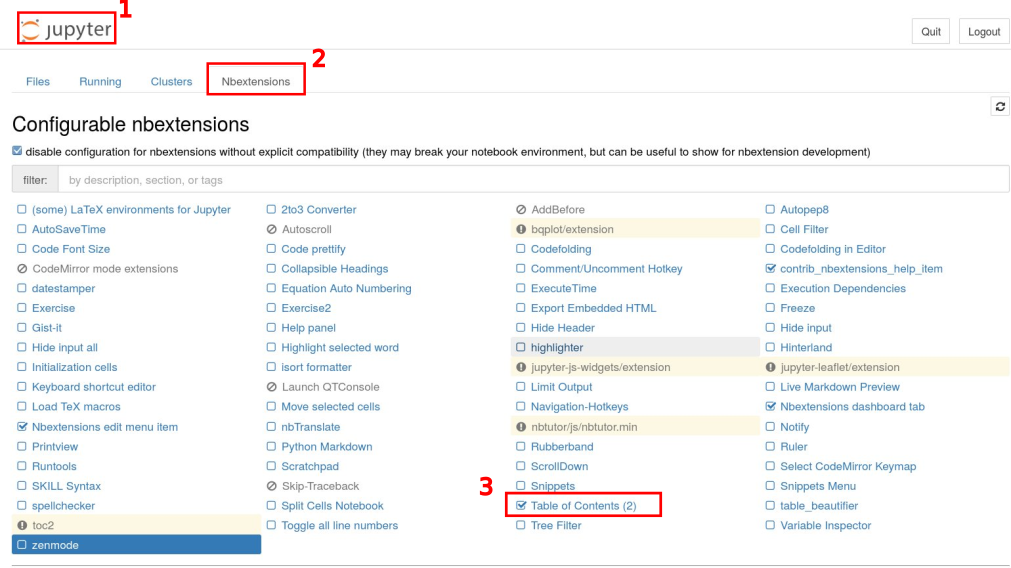Open the Export Embedded HTML link
The image size is (1011, 568).
tap(593, 308)
